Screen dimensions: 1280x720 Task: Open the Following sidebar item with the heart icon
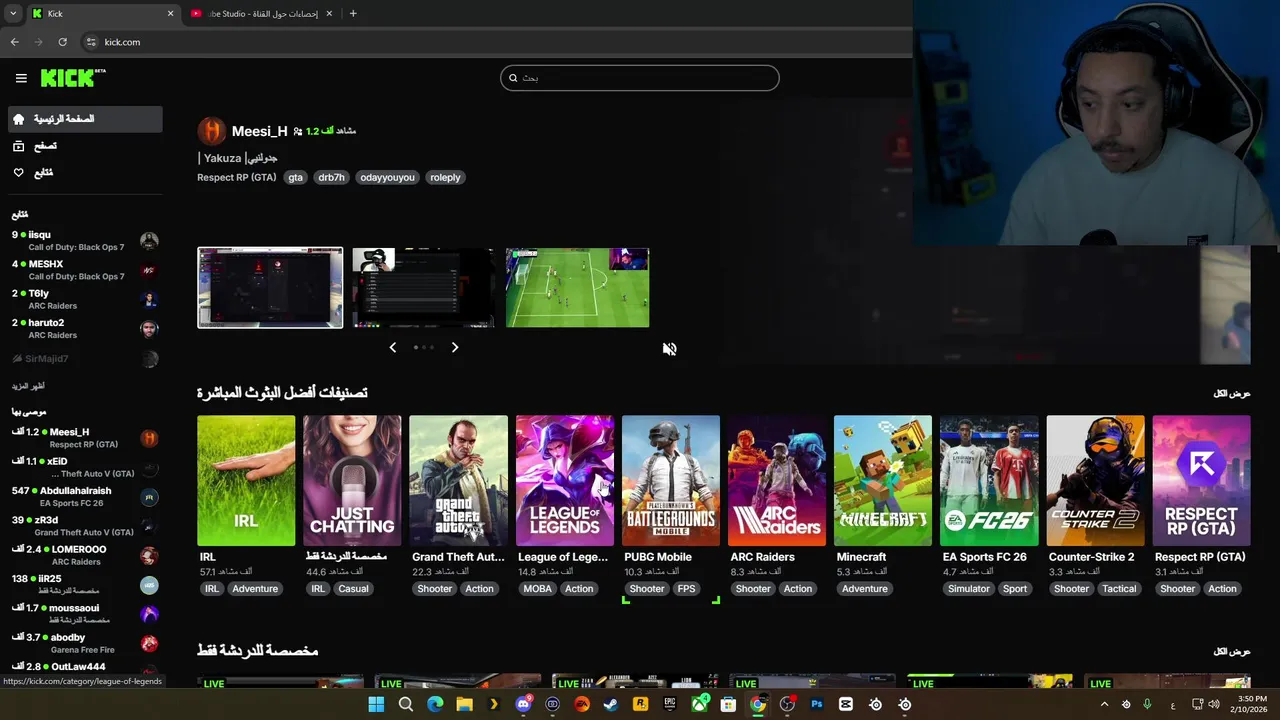coord(85,173)
